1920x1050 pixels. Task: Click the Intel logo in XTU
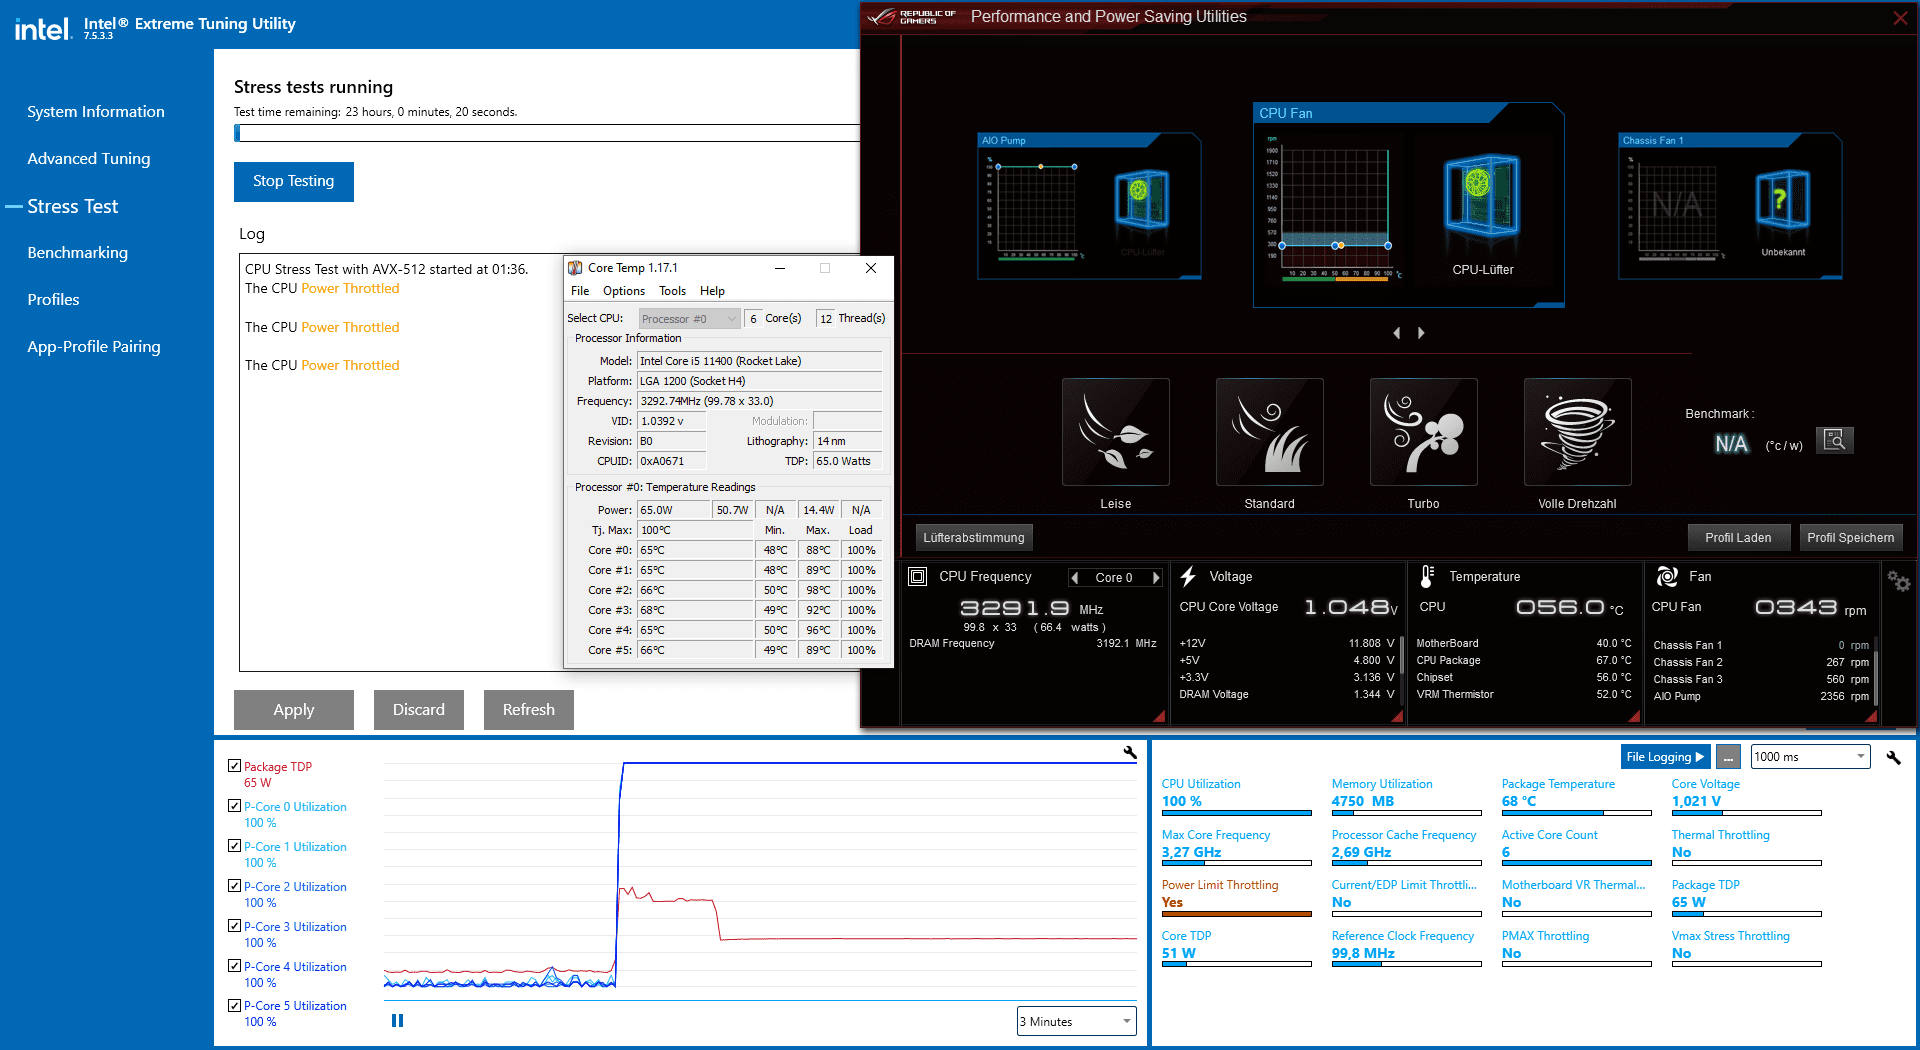pyautogui.click(x=43, y=28)
